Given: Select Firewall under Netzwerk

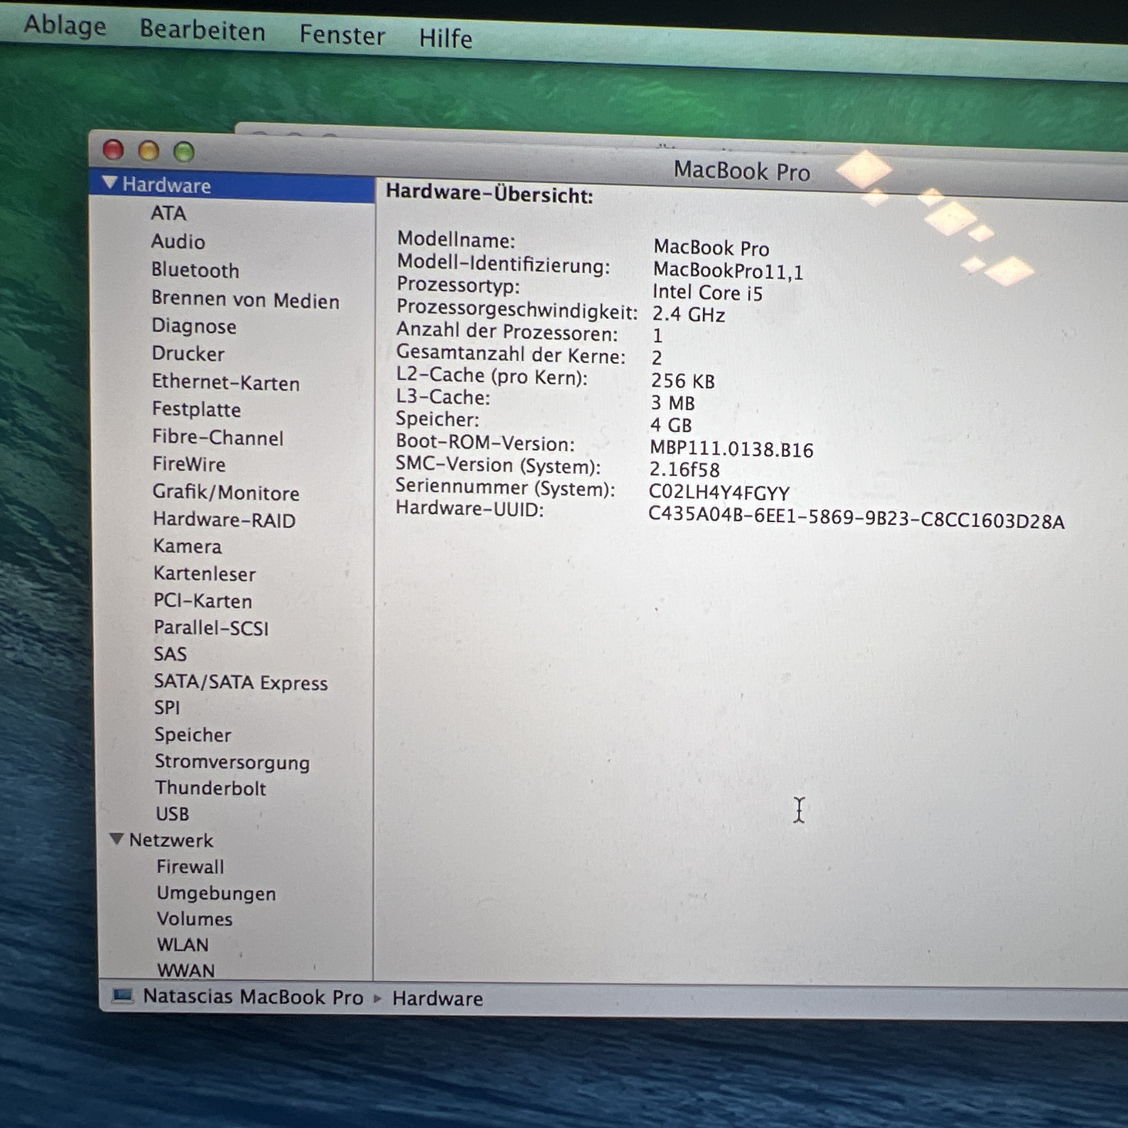Looking at the screenshot, I should point(190,867).
